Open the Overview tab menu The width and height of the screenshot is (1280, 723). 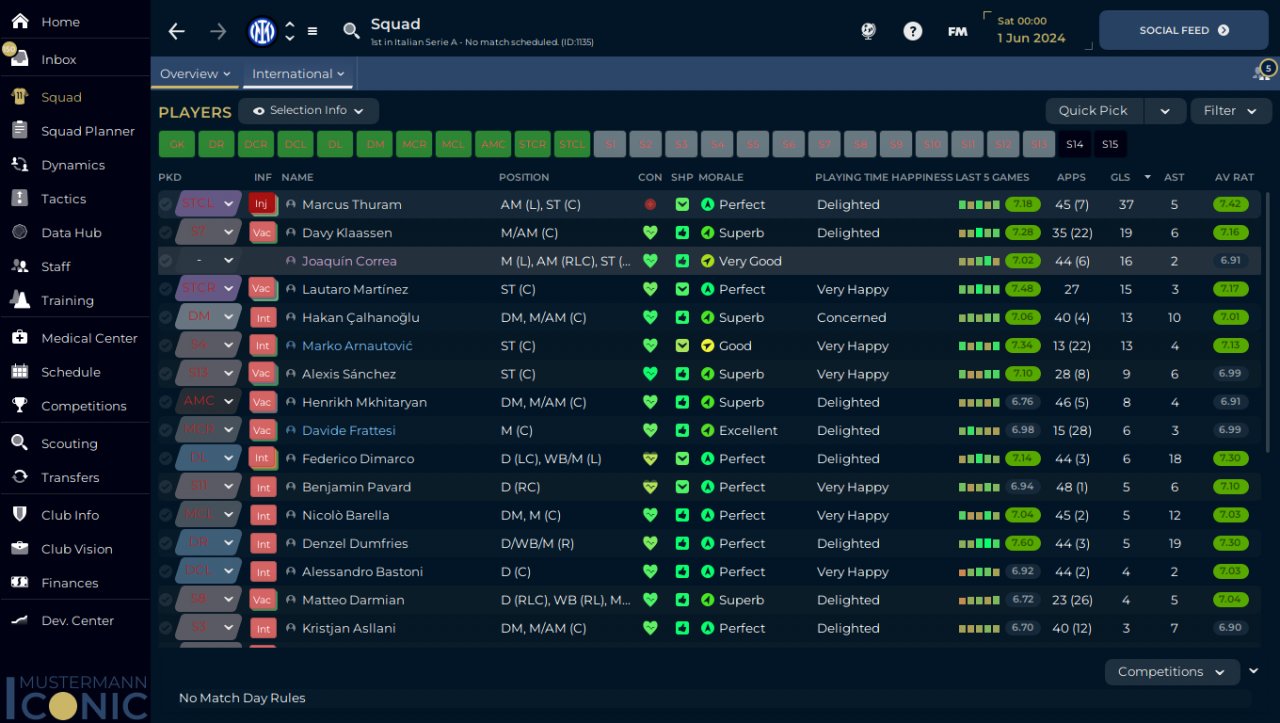(x=195, y=74)
